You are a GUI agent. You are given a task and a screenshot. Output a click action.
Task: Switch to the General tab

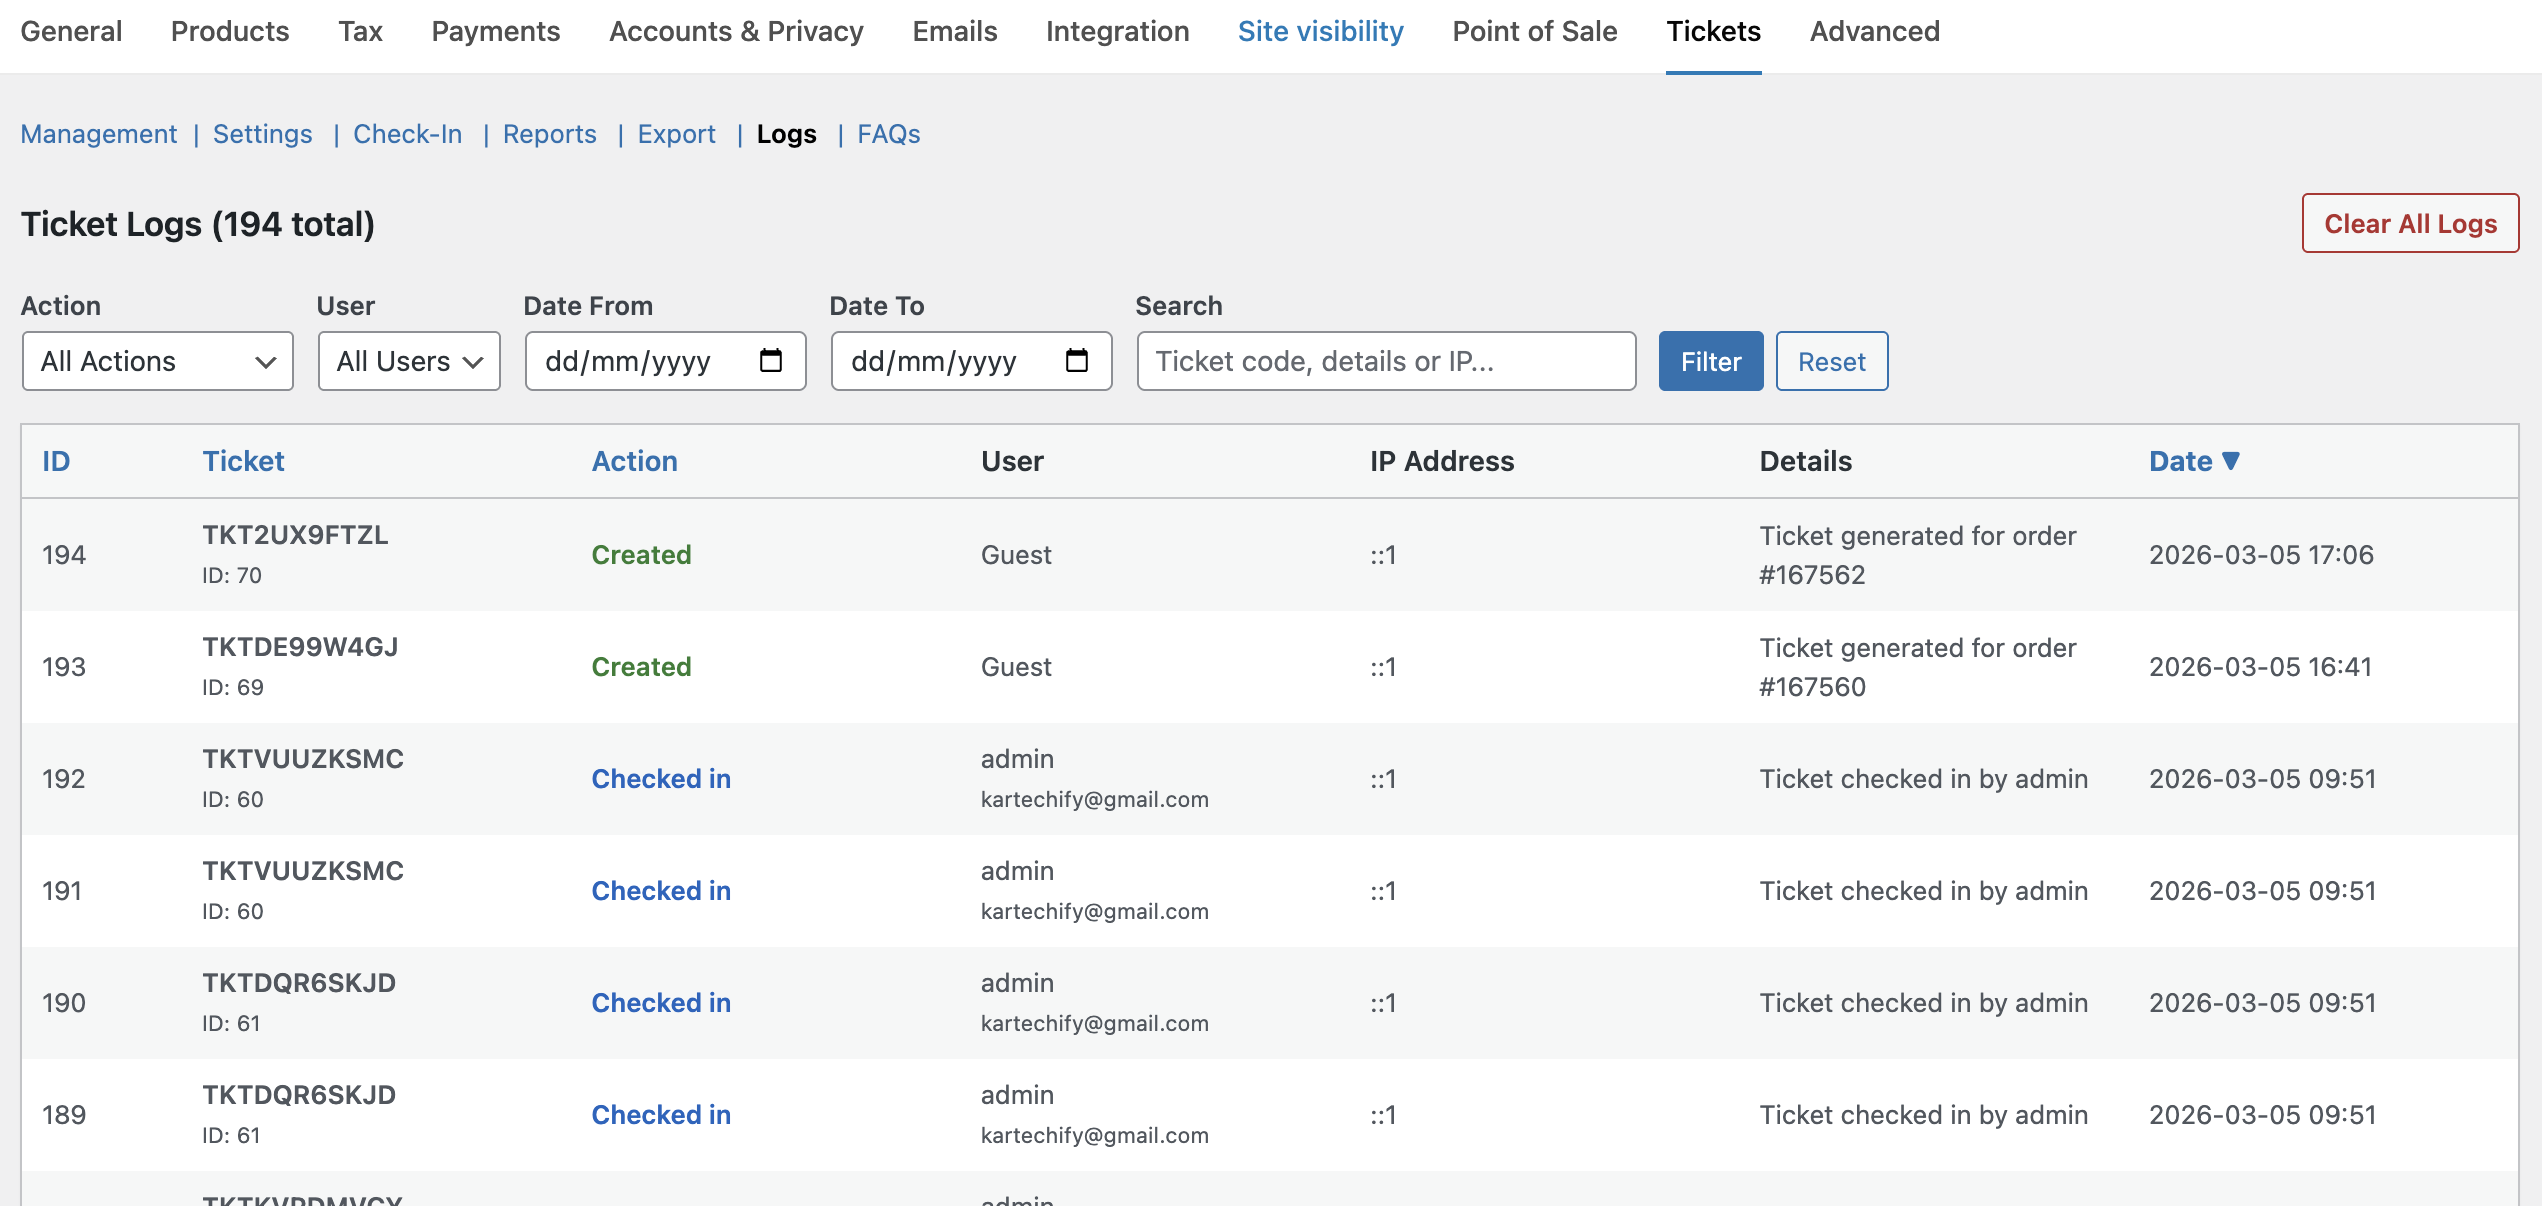pyautogui.click(x=71, y=32)
